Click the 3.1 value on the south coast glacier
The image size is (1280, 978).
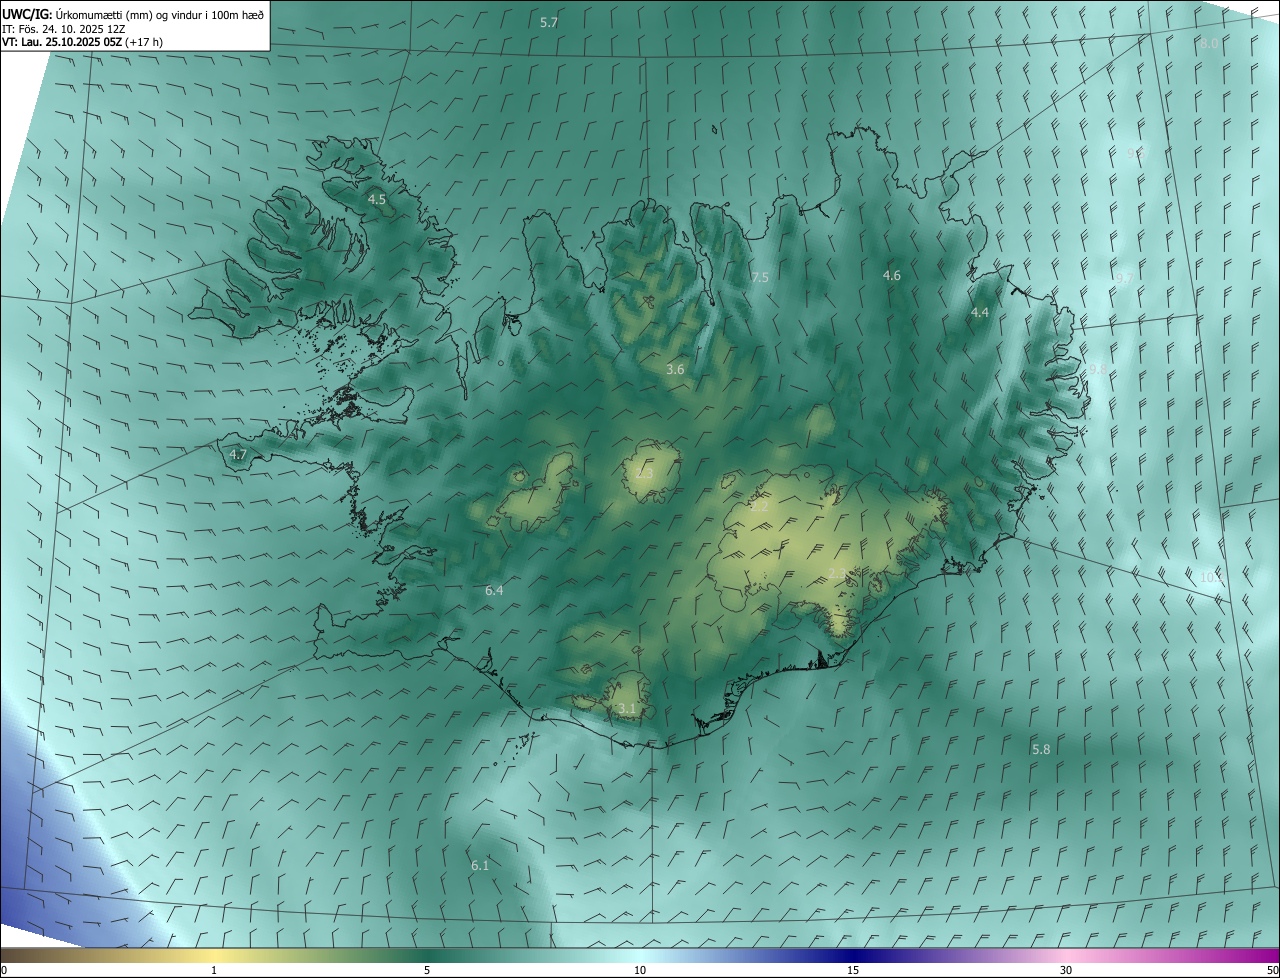coord(627,709)
